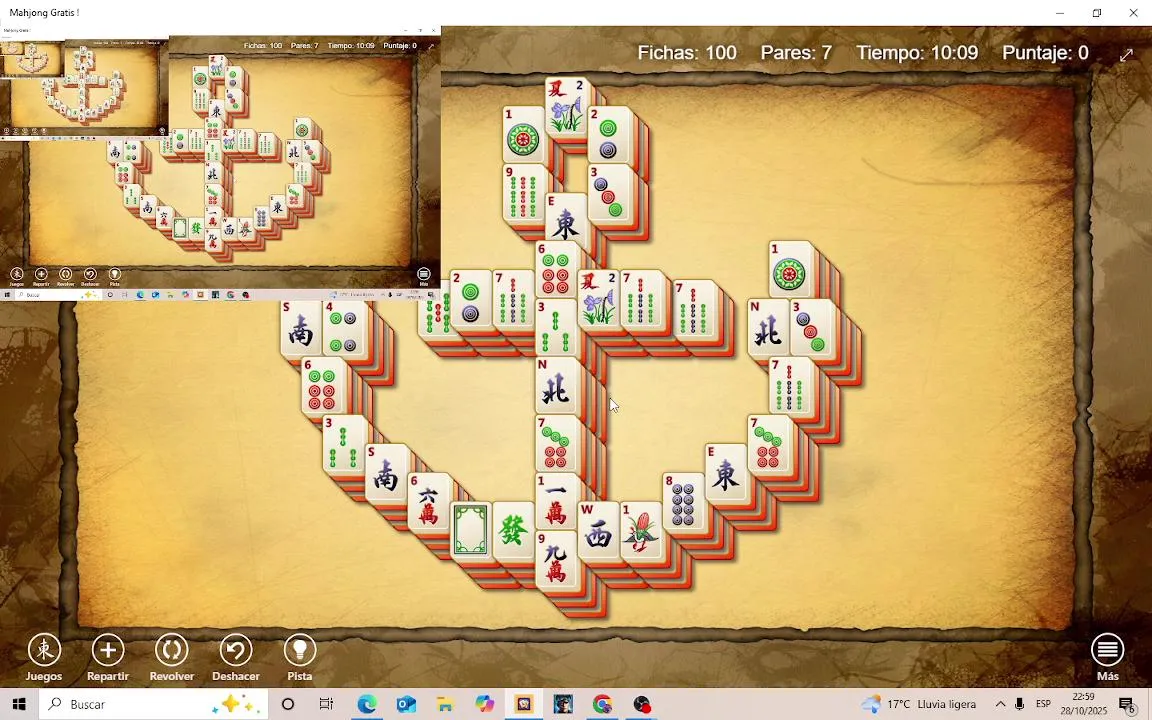This screenshot has height=720, width=1152.
Task: Open the Windows Start menu
Action: click(x=19, y=704)
